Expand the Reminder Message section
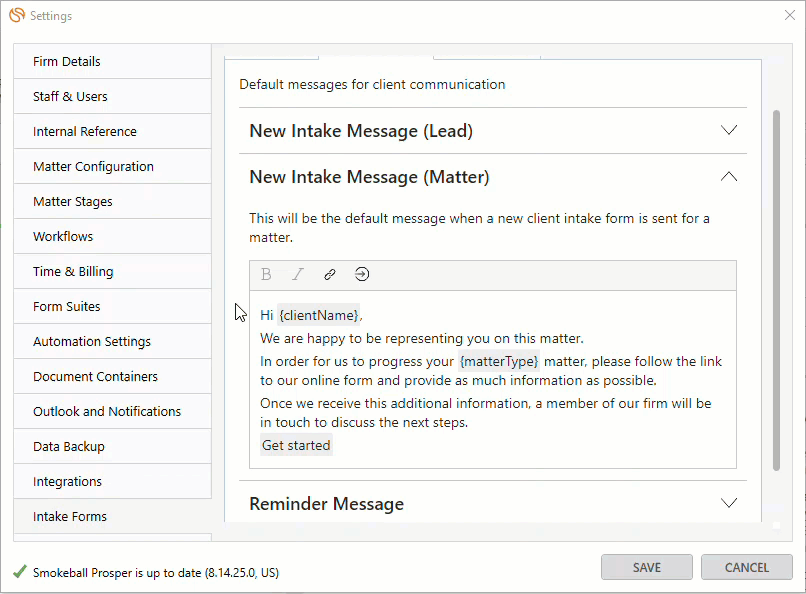Viewport: 806px width, 594px height. point(729,503)
